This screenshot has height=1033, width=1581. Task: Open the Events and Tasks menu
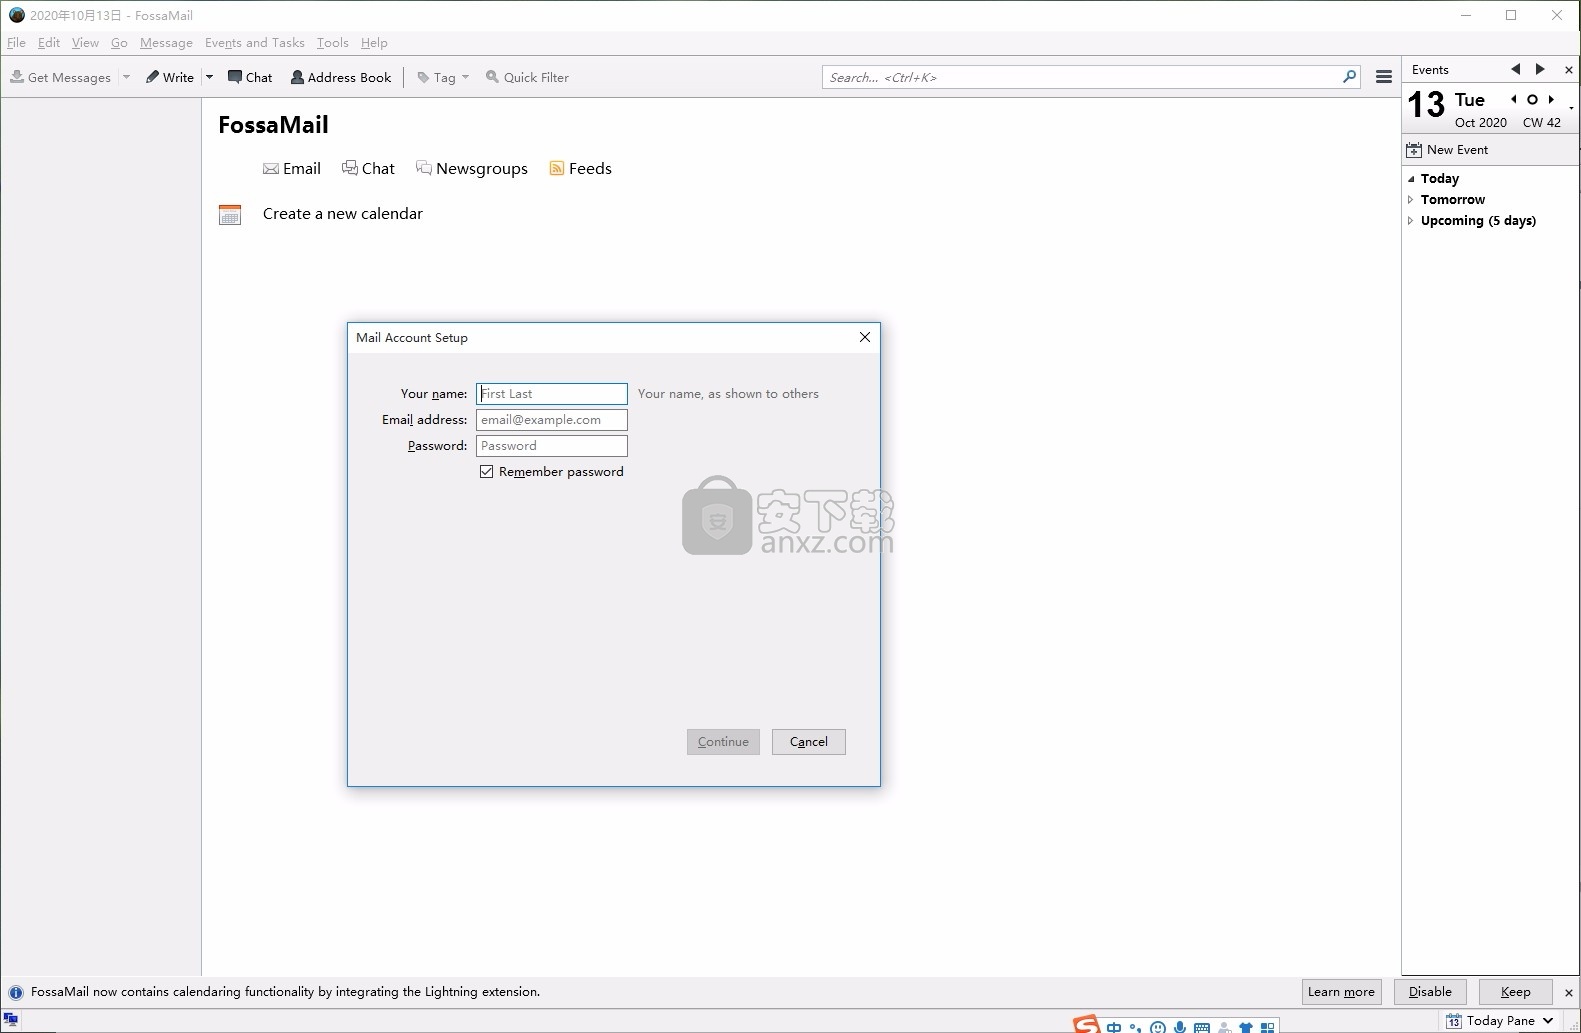254,43
